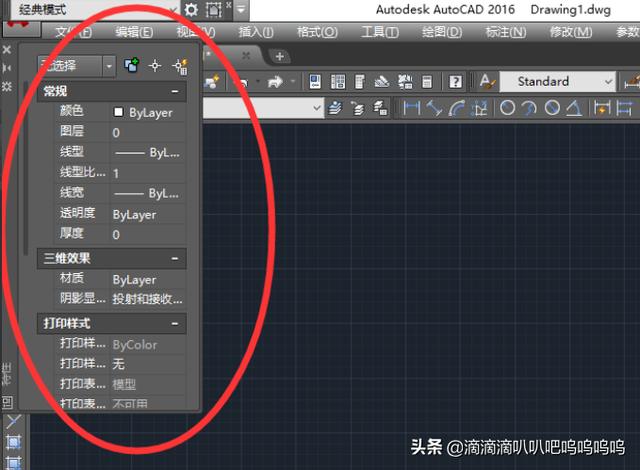
Task: Collapse the 常规 properties section
Action: (x=175, y=91)
